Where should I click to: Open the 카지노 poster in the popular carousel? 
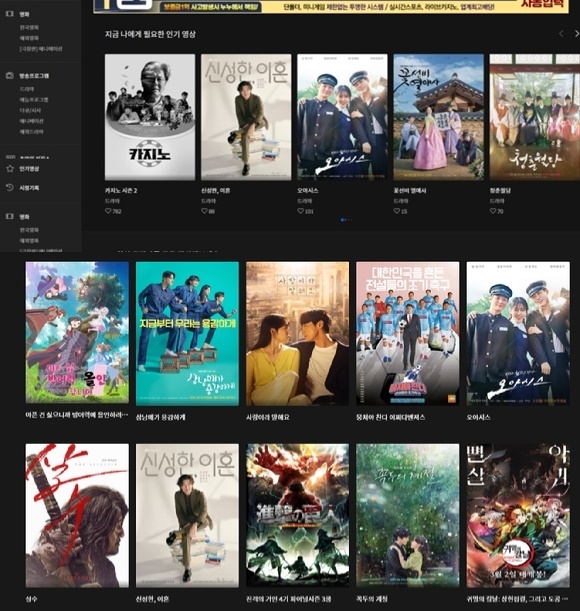pos(150,117)
